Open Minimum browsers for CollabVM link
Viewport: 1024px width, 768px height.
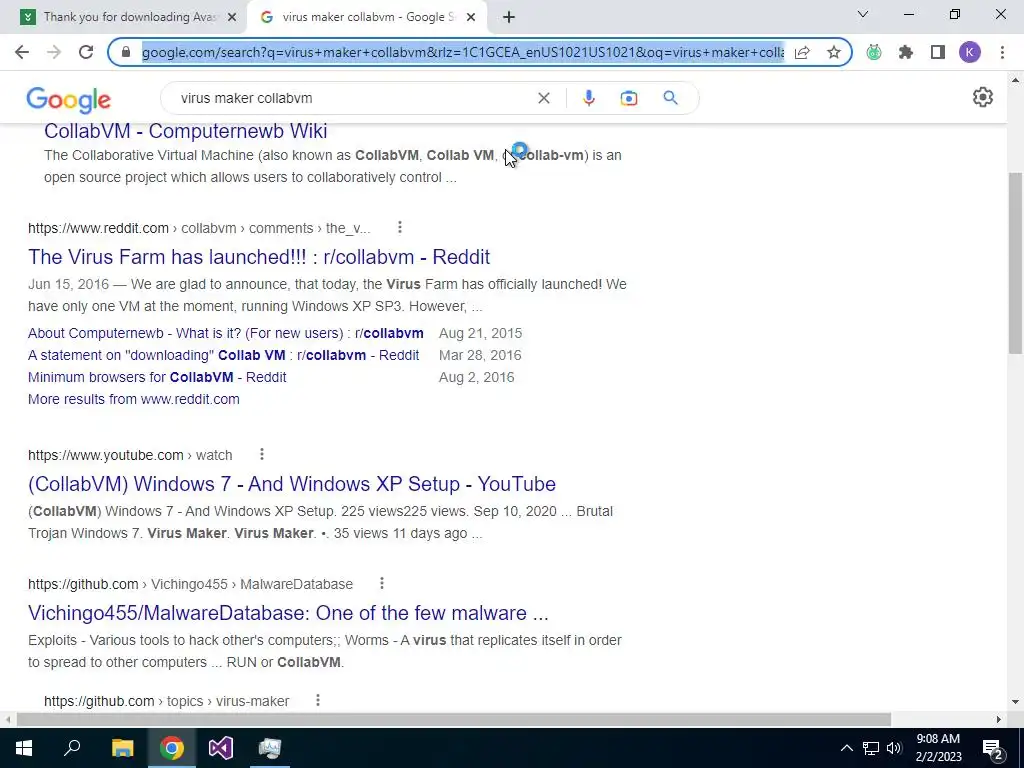(157, 377)
